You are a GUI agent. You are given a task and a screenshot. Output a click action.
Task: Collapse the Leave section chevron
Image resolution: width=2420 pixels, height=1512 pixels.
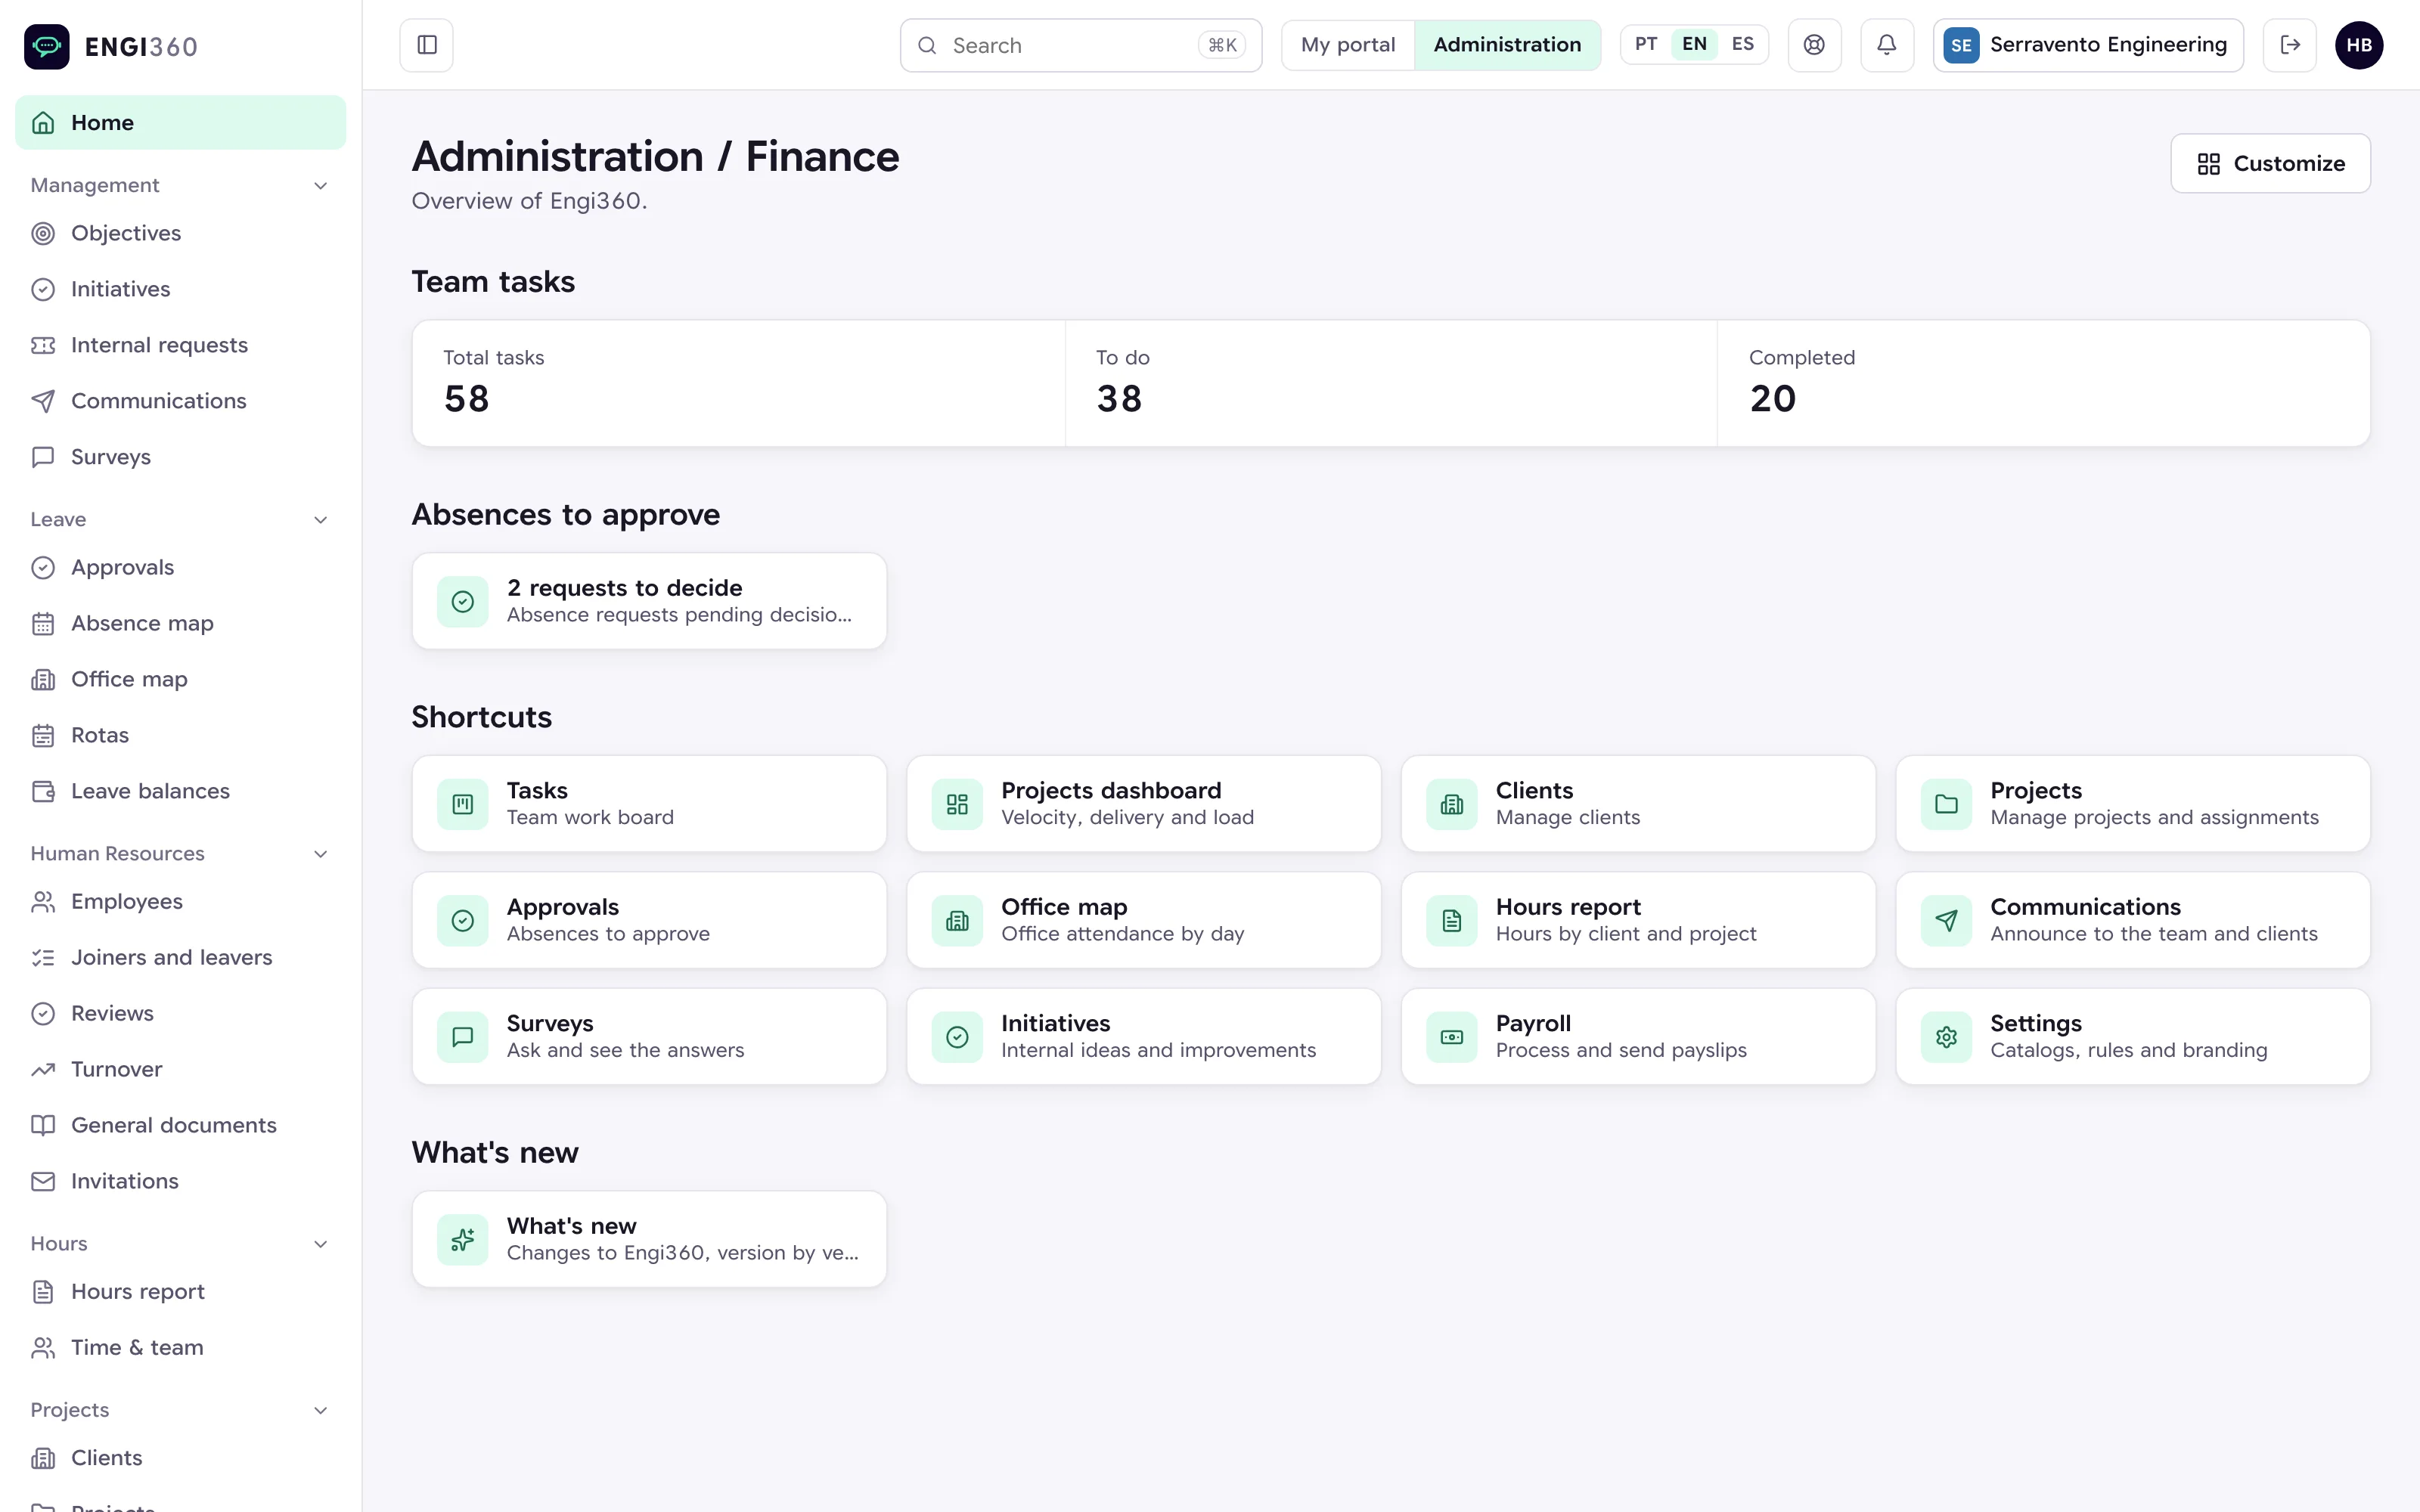point(321,519)
